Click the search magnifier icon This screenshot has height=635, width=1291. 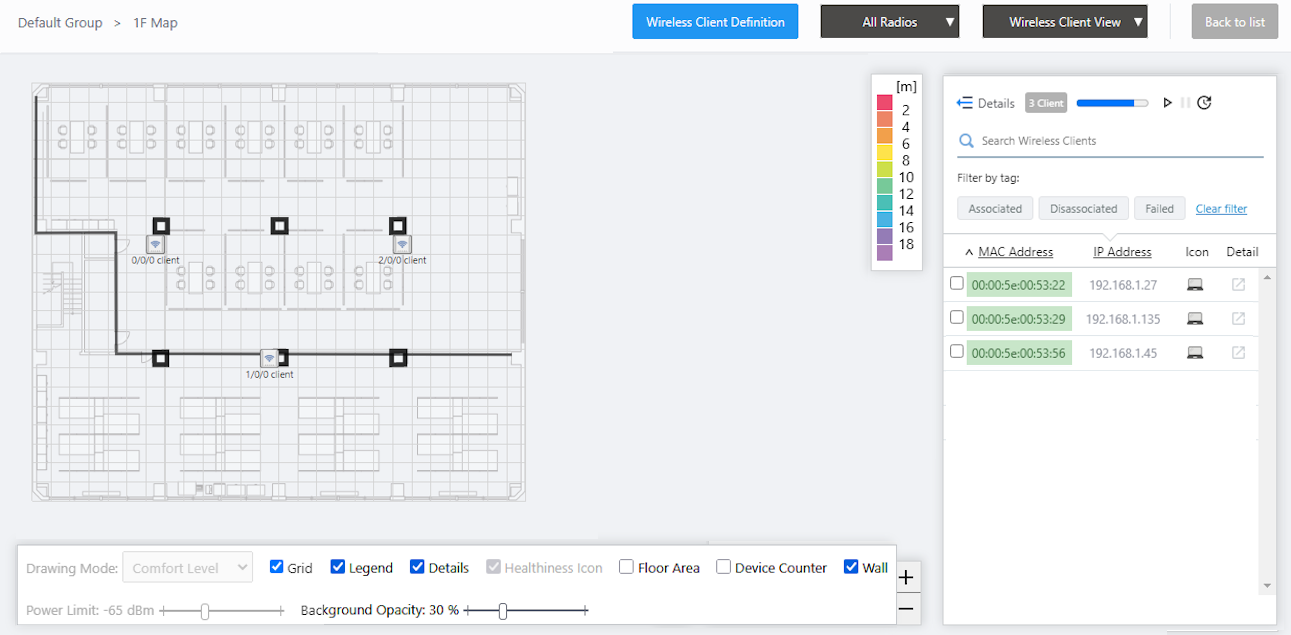pyautogui.click(x=966, y=141)
